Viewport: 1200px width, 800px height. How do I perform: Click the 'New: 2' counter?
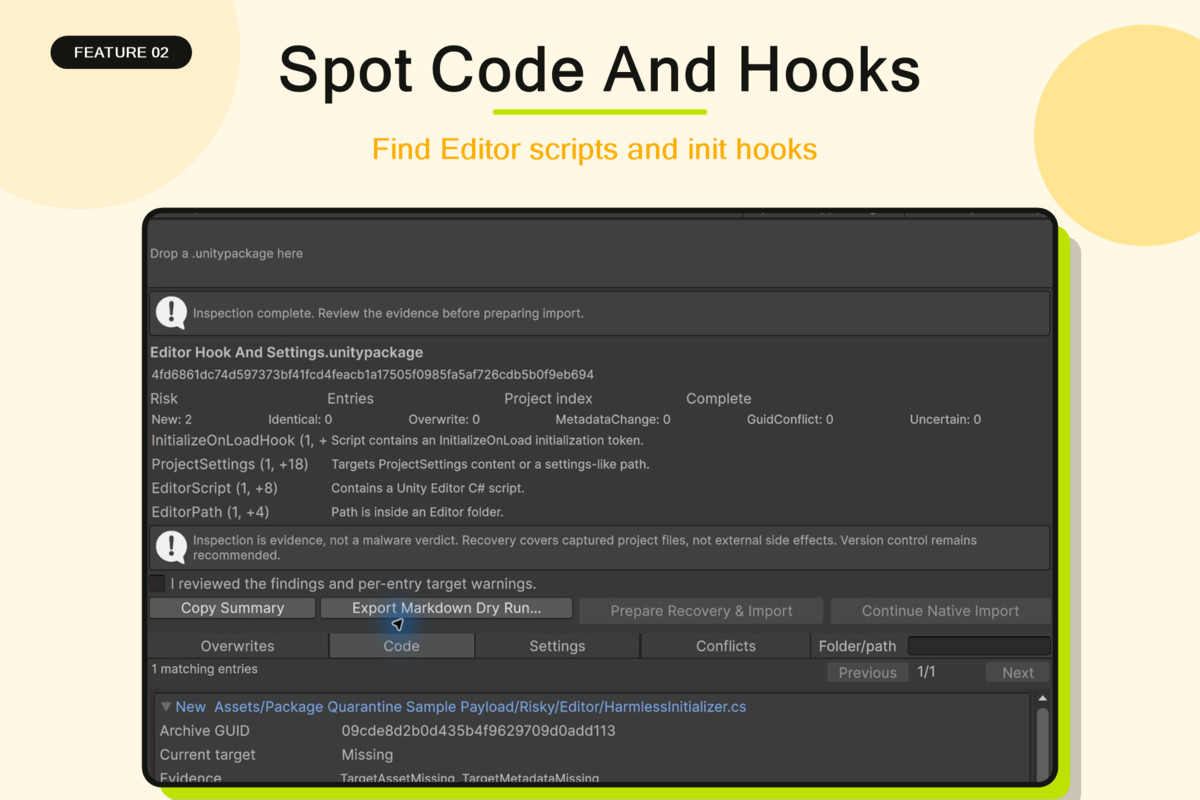(x=172, y=419)
